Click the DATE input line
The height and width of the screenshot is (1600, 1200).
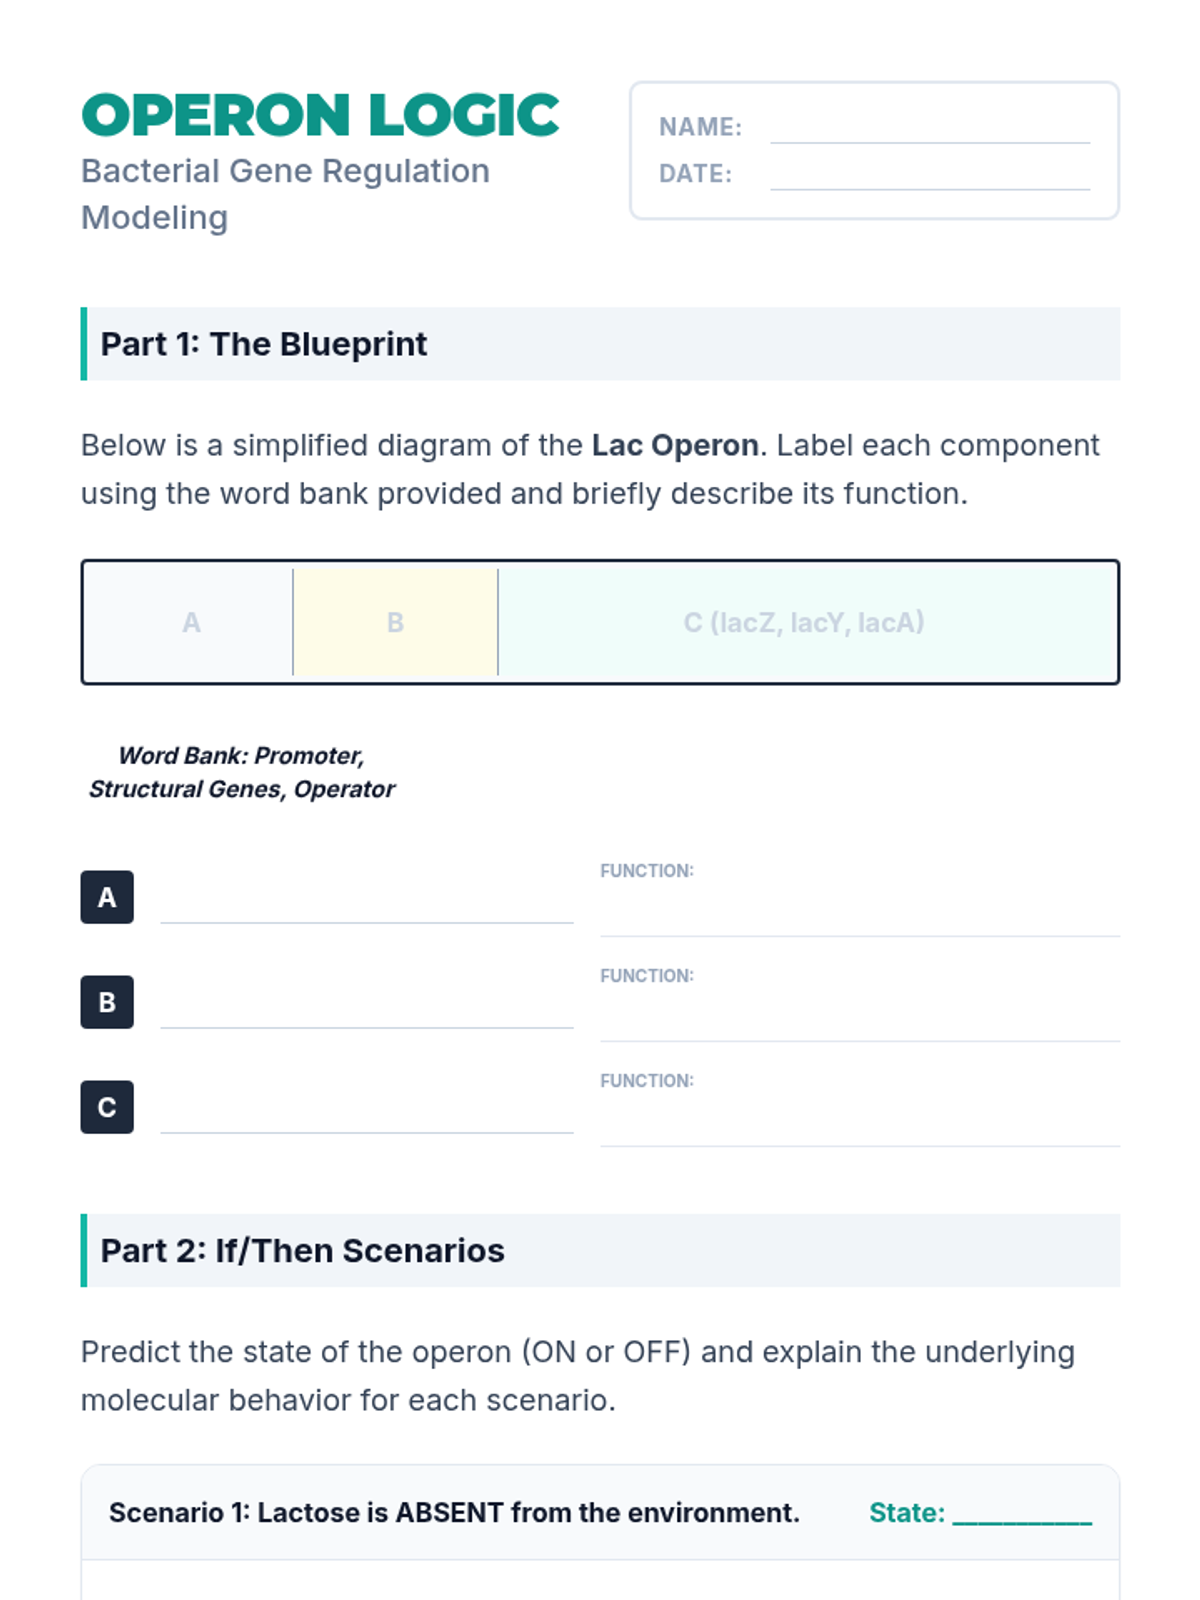tap(929, 176)
